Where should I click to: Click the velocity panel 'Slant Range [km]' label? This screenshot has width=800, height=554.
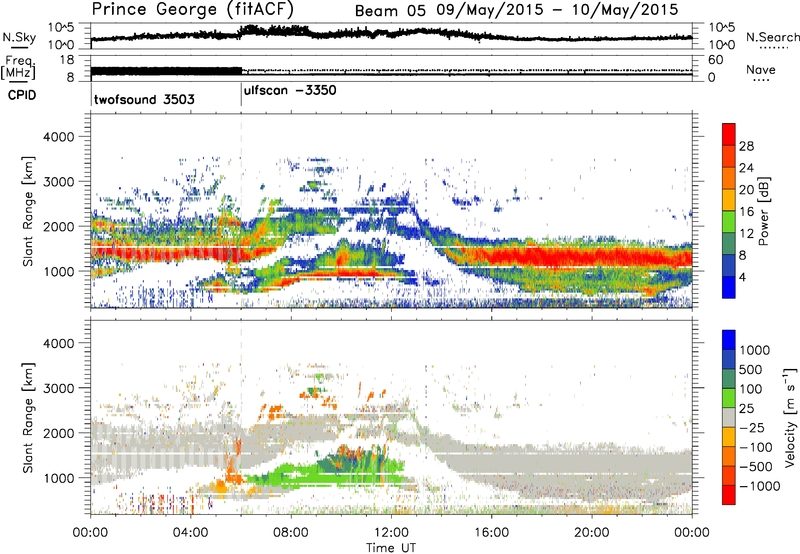(28, 417)
